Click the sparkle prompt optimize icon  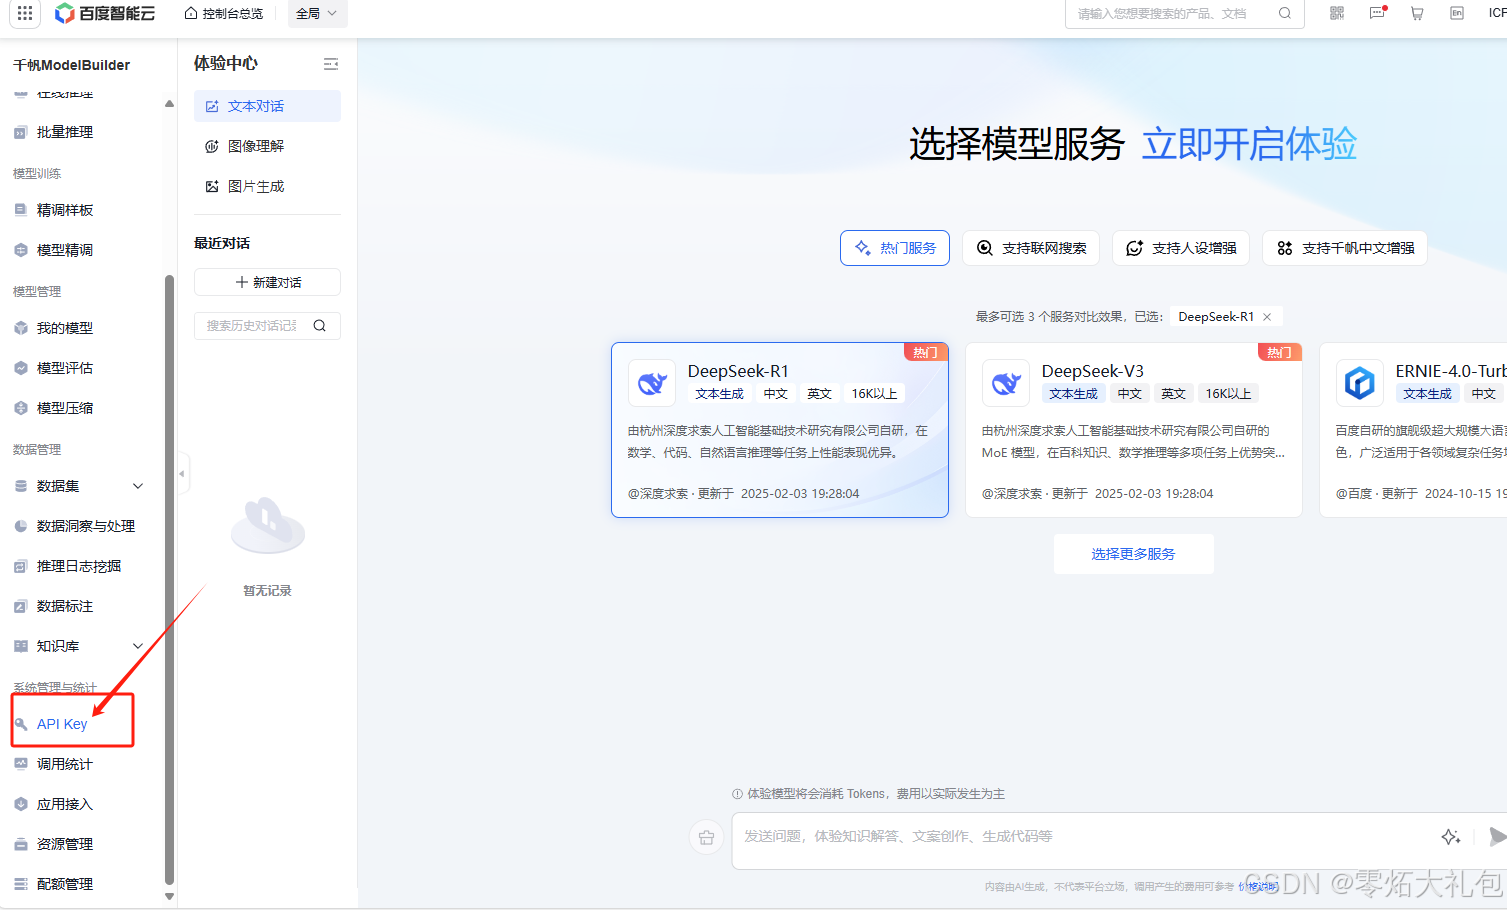pos(1451,837)
